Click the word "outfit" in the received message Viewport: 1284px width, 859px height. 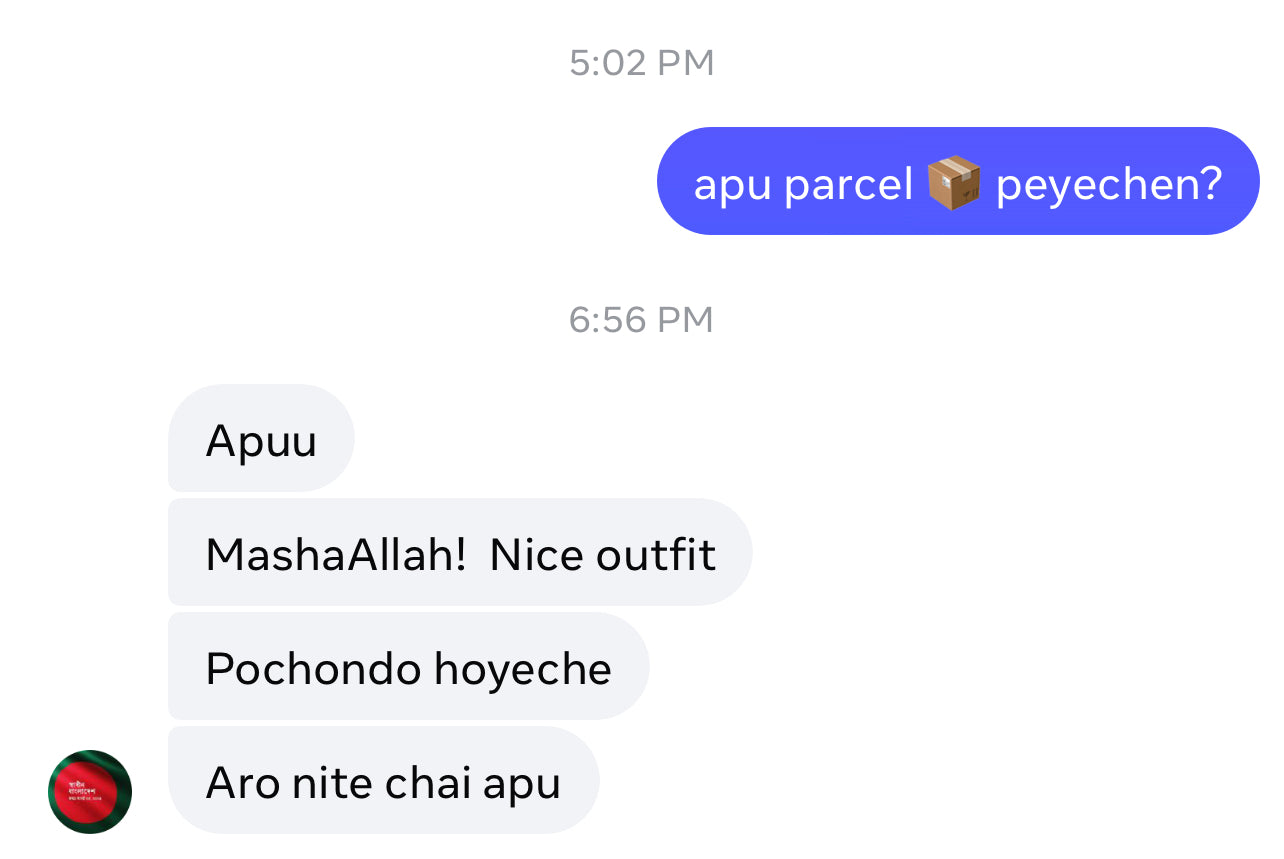click(657, 553)
